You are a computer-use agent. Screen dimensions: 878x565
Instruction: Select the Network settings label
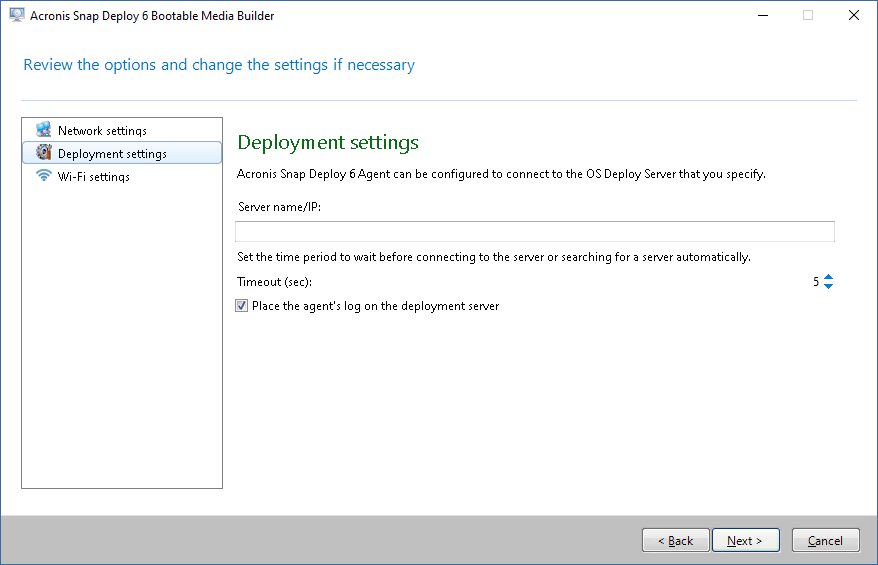tap(102, 131)
